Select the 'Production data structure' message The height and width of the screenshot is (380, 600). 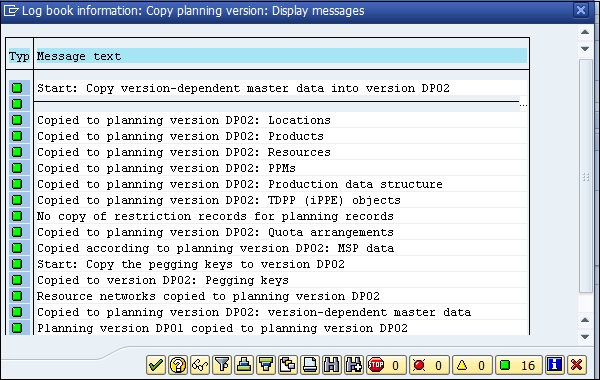tap(240, 184)
